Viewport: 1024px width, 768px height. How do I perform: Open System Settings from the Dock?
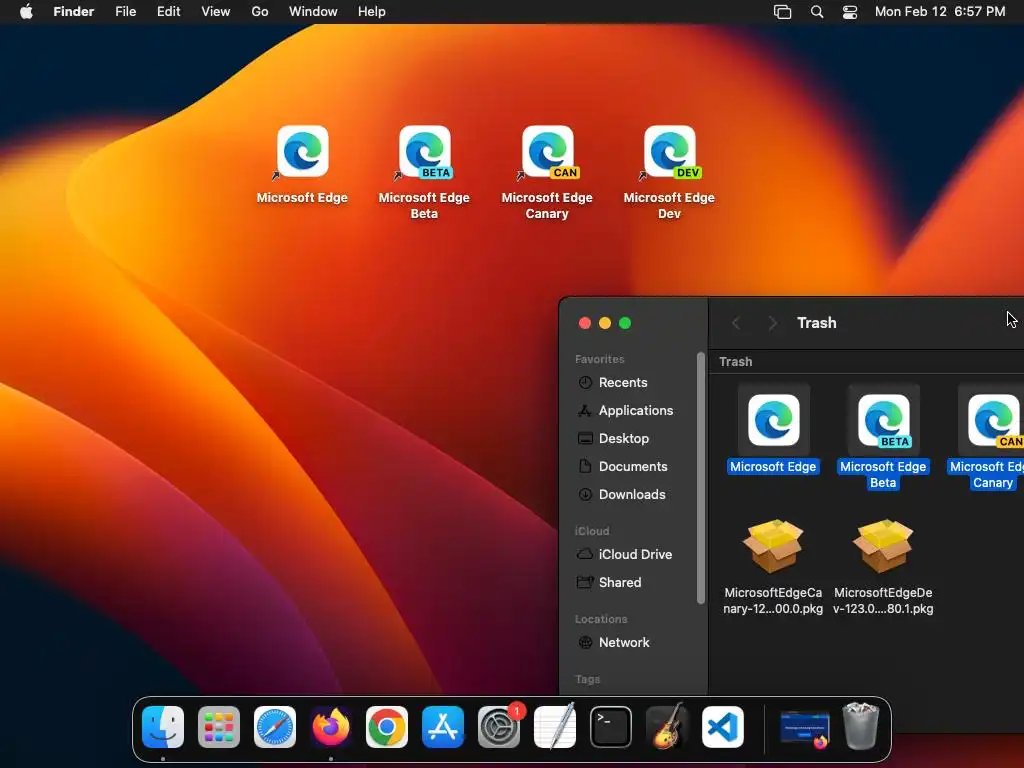click(x=499, y=727)
